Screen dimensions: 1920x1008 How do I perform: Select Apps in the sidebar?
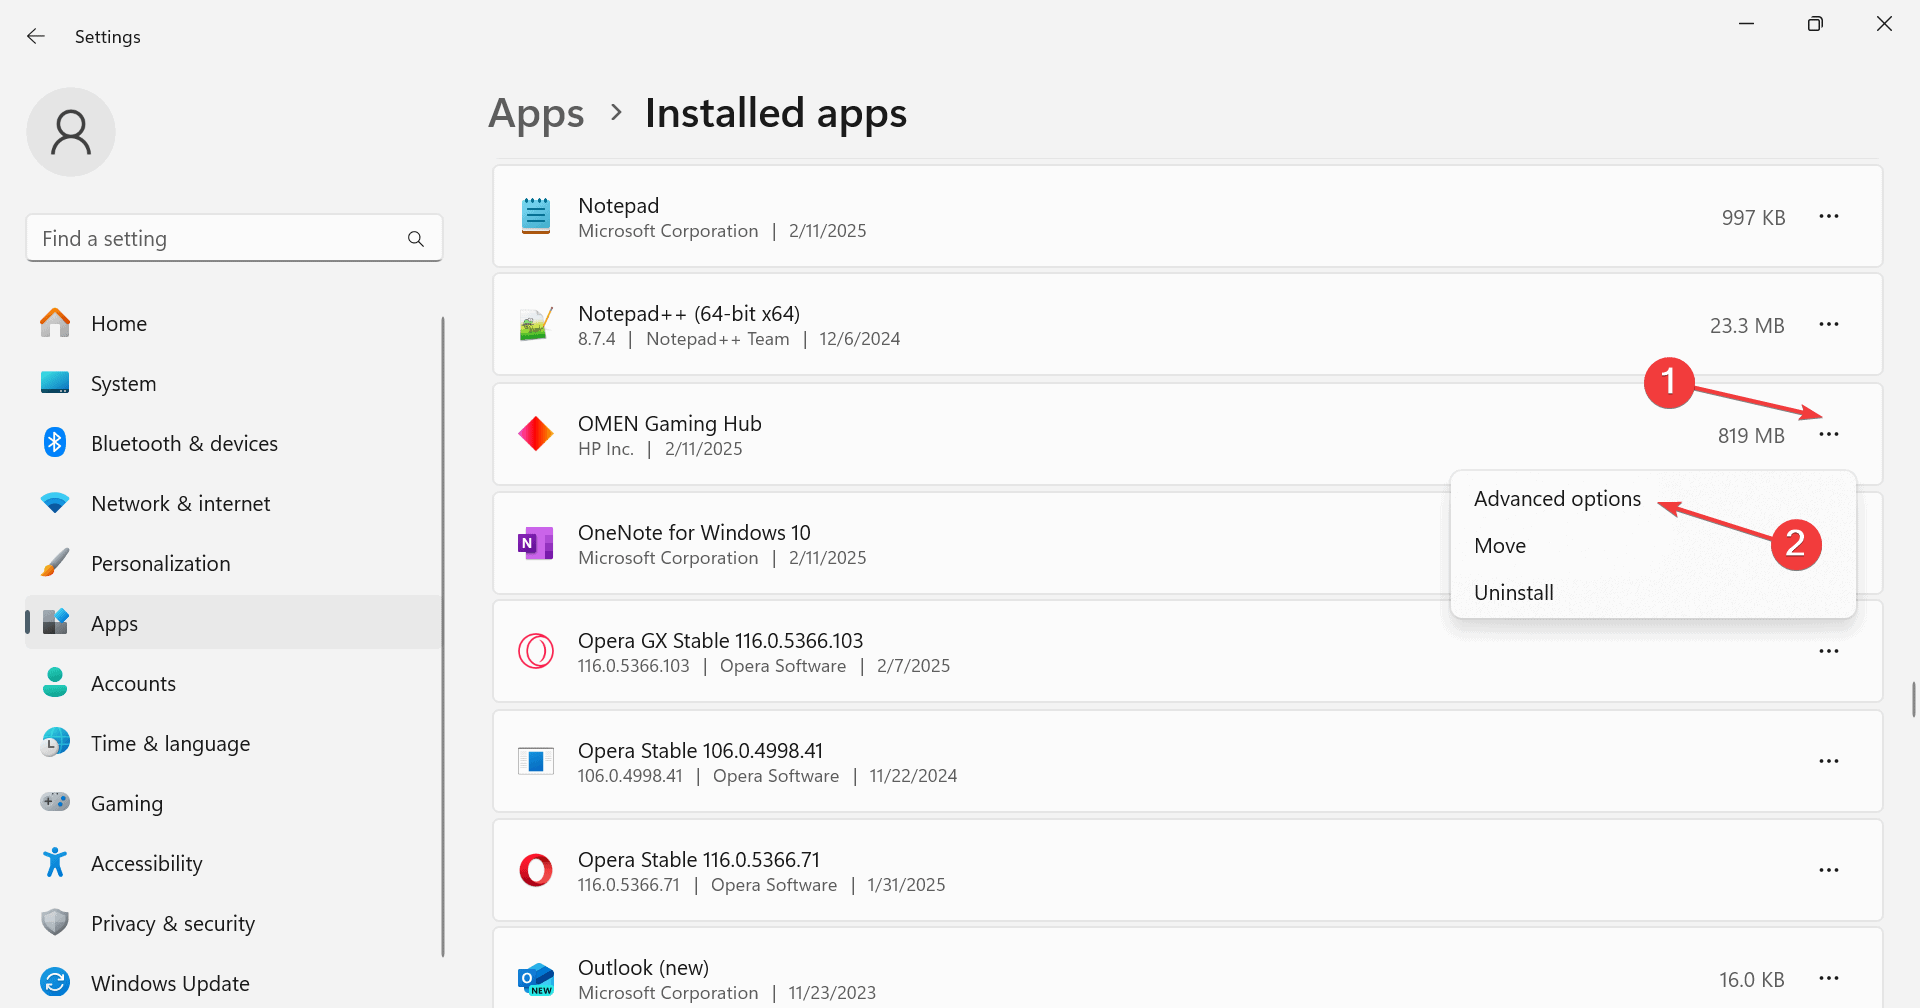(234, 623)
